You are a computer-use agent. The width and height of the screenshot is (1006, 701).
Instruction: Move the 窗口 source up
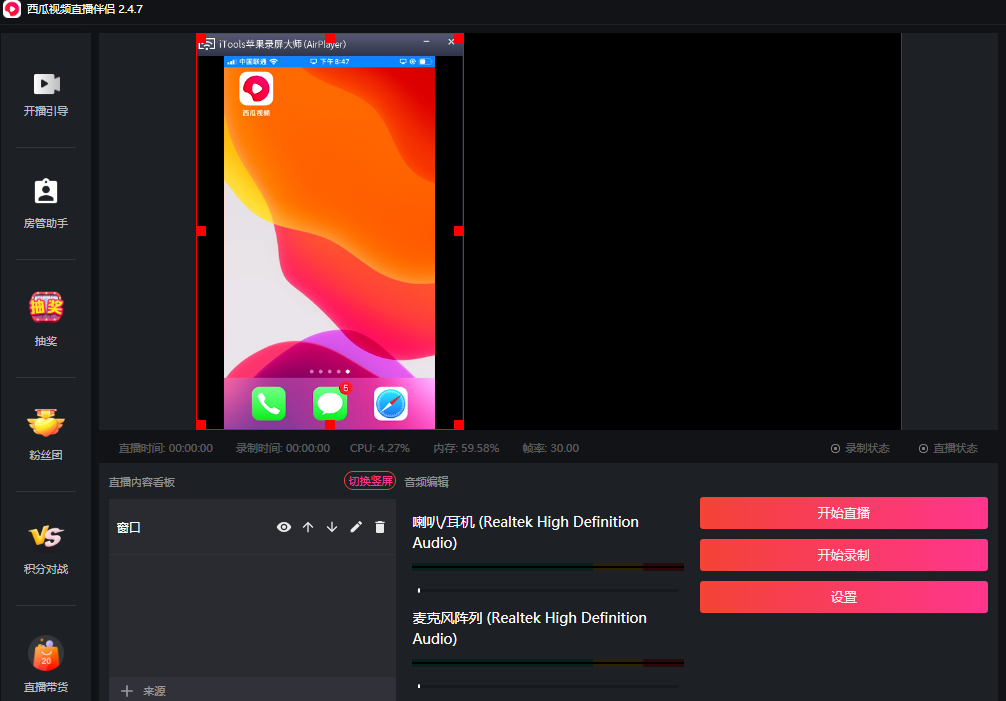click(x=308, y=527)
